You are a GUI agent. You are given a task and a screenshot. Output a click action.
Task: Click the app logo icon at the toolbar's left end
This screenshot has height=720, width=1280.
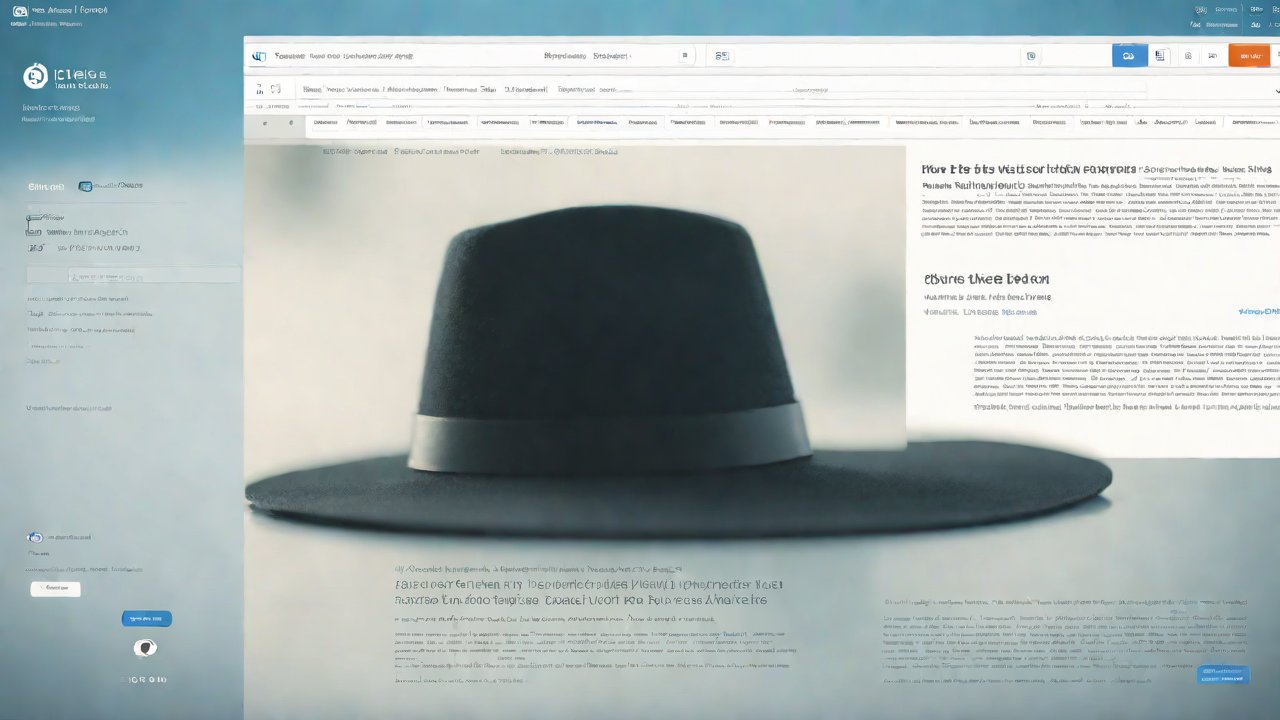click(259, 57)
